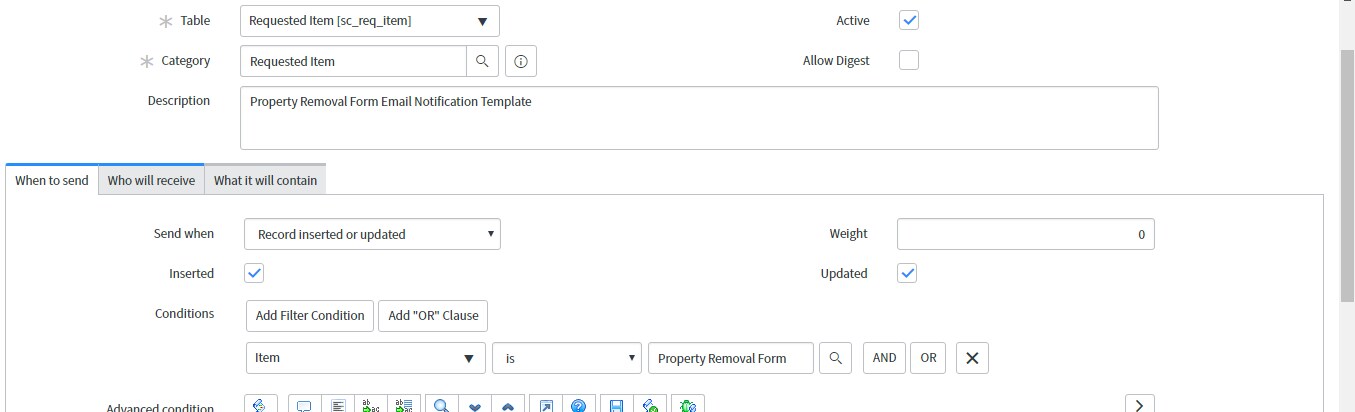Open the Table dropdown

click(370, 21)
